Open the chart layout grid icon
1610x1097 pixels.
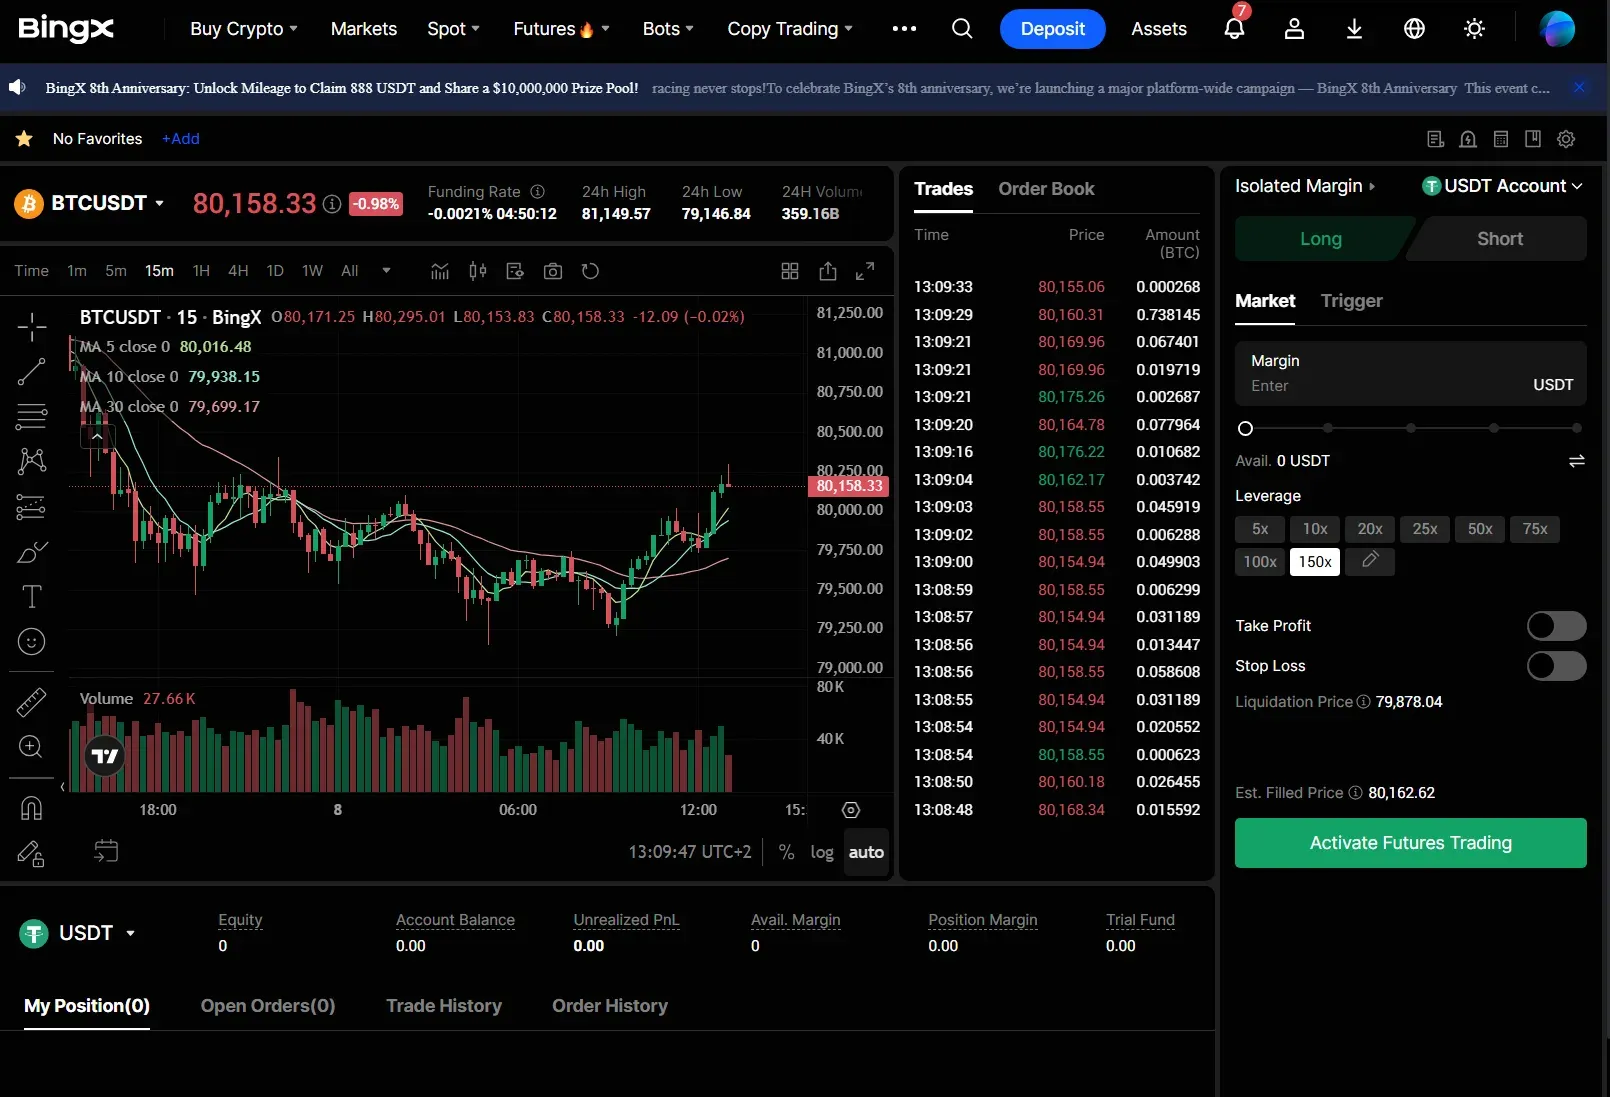[x=790, y=271]
